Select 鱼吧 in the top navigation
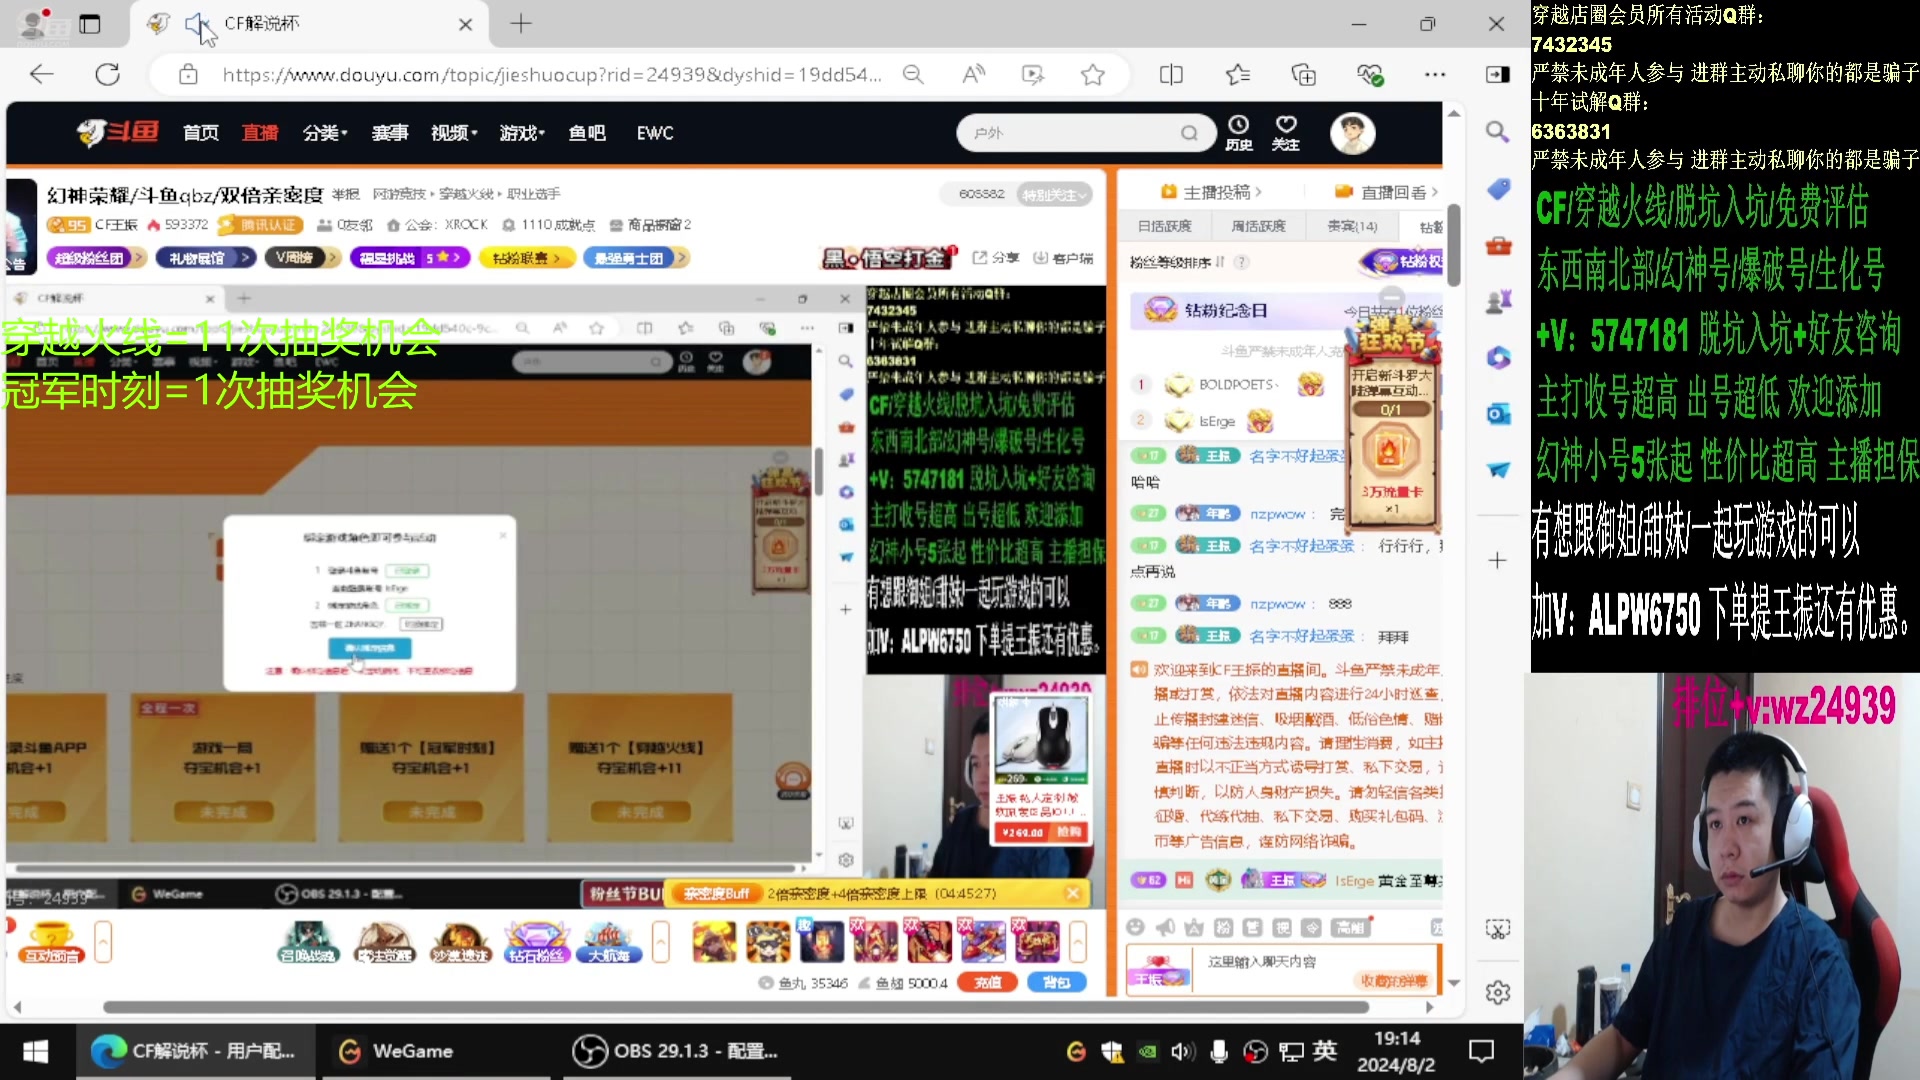Screen dimensions: 1920x1080 click(x=586, y=133)
